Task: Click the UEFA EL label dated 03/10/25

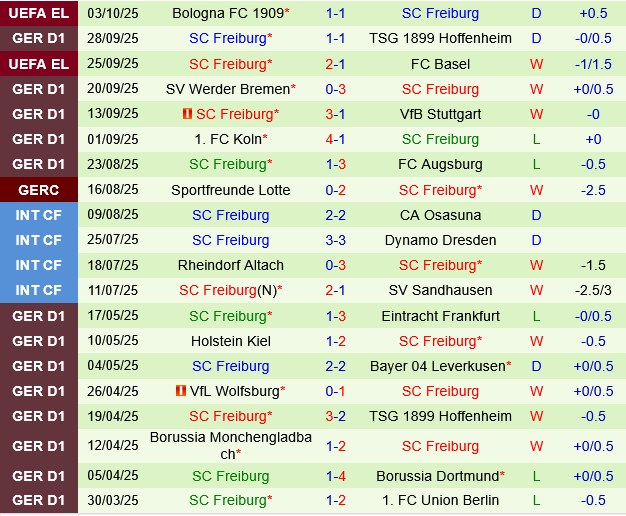Action: pos(38,13)
